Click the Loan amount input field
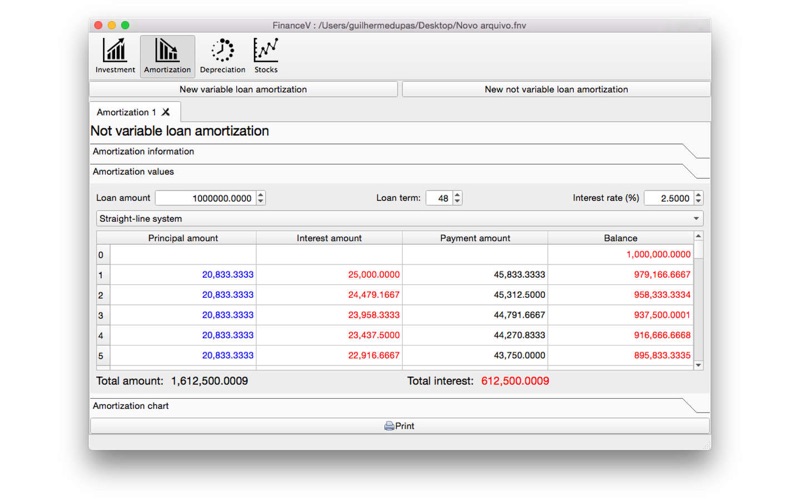 coord(206,198)
